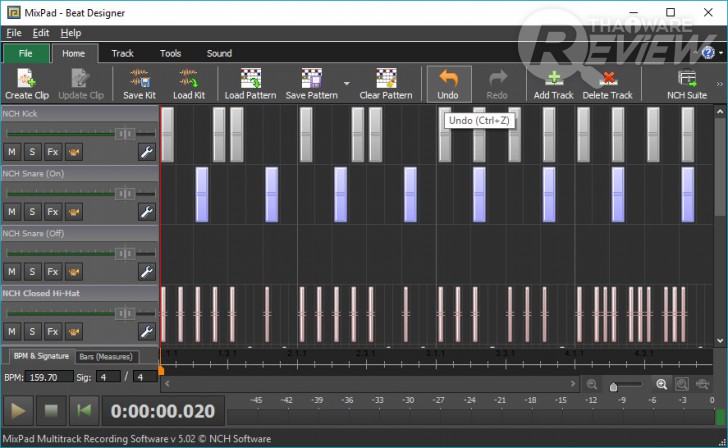Mute the NCH Kick track
Screen dimensions: 728x448
[12, 152]
